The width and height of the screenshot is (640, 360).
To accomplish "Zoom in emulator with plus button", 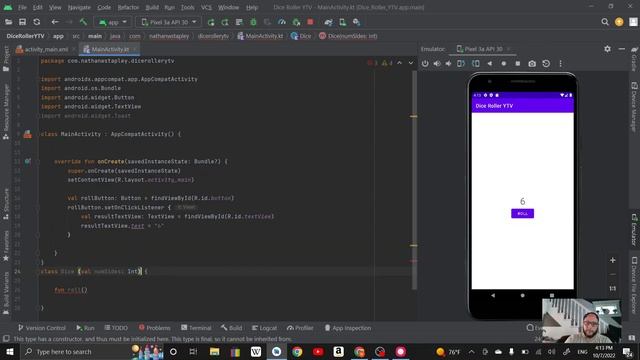I will pos(613,260).
